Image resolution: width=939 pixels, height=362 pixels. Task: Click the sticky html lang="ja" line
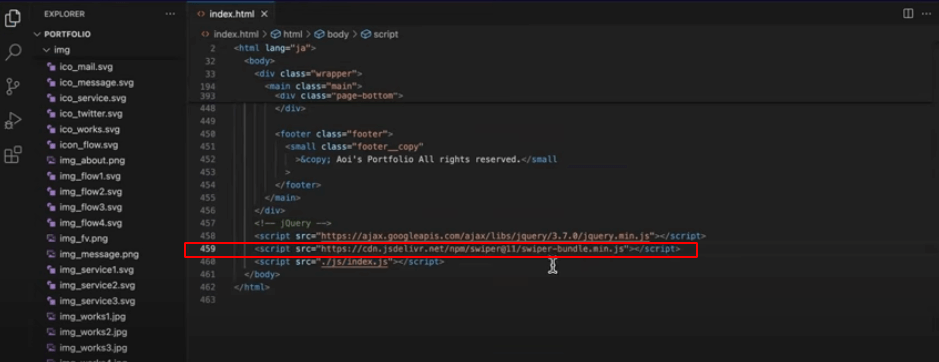274,48
